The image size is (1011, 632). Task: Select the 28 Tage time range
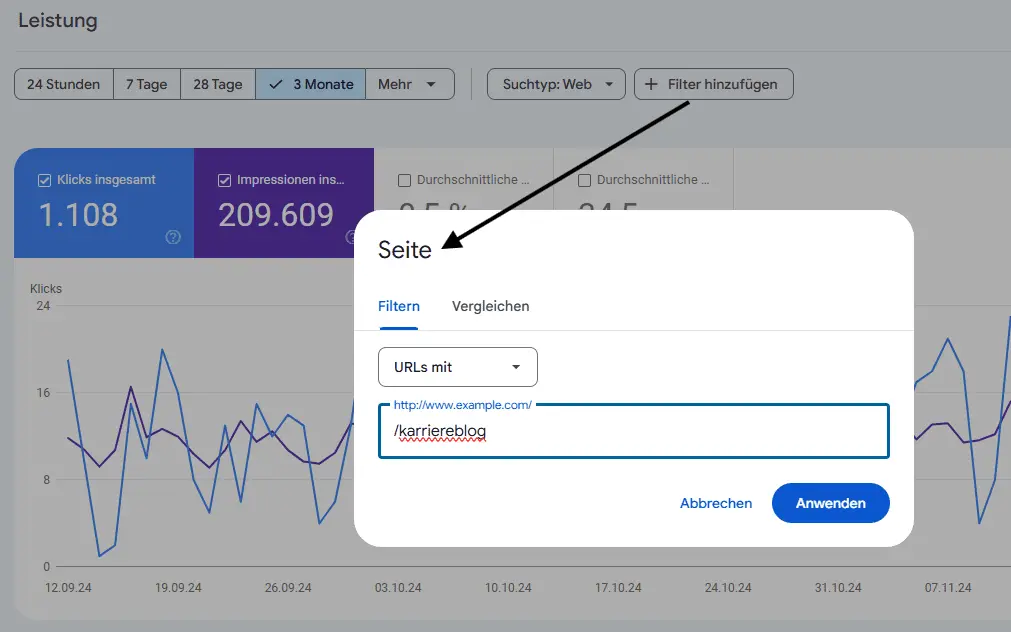click(218, 85)
